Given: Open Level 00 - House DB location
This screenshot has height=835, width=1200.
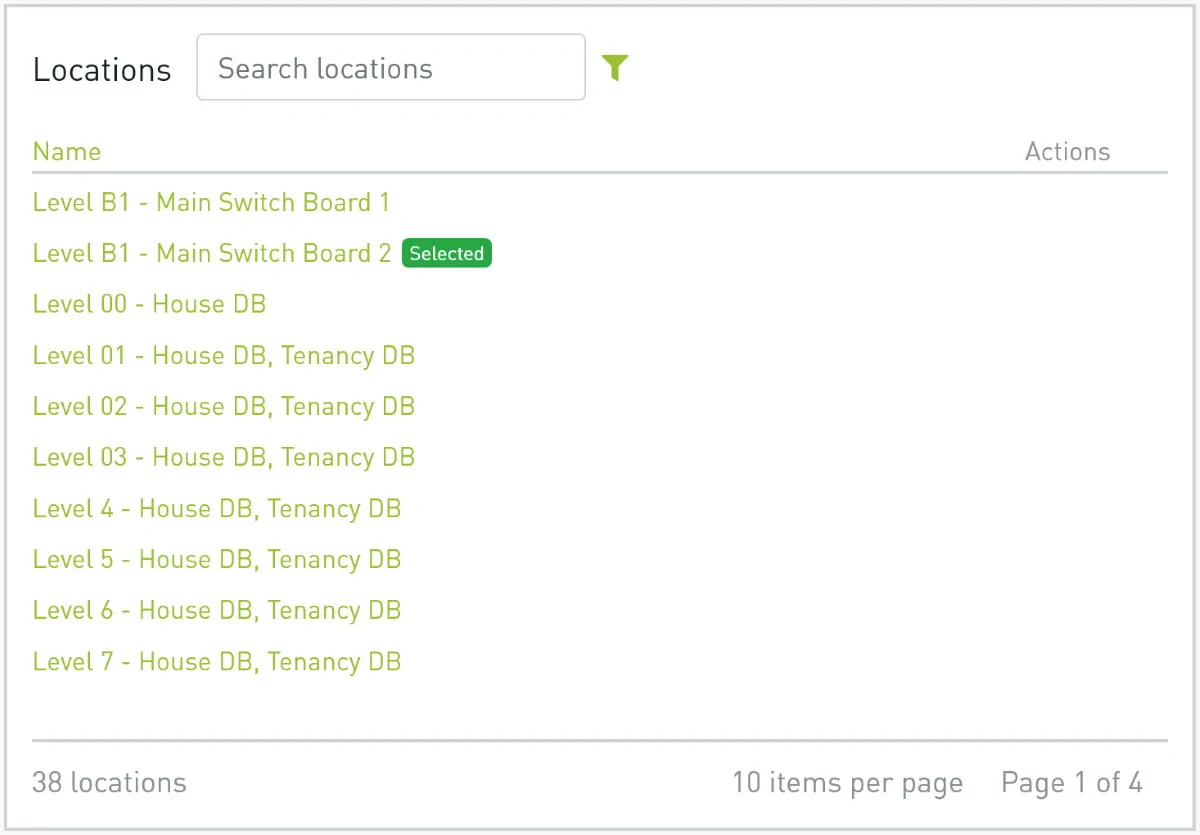Looking at the screenshot, I should tap(149, 304).
